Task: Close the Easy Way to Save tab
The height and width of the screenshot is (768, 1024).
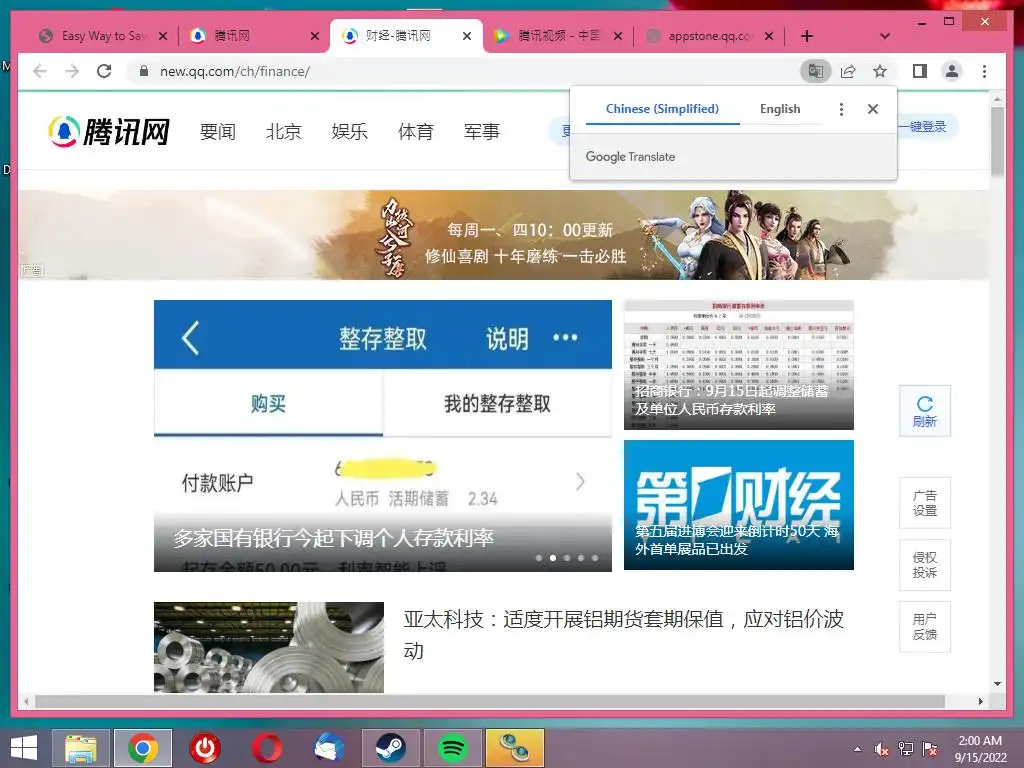Action: 163,36
